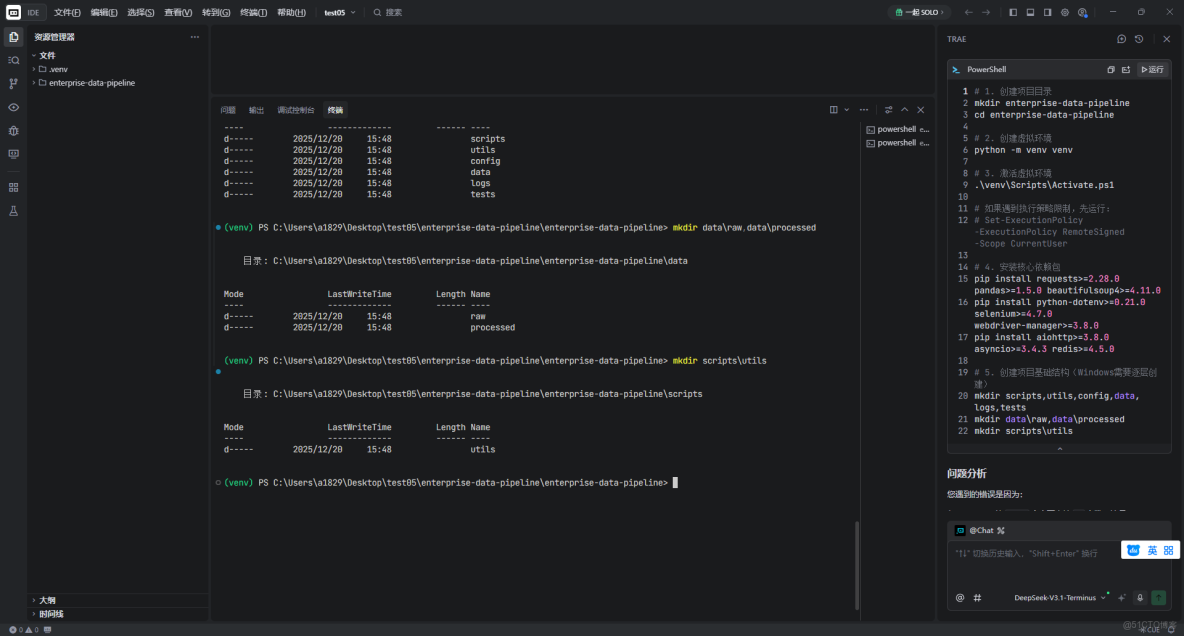1184x636 pixels.
Task: Toggle the bottom panel layout button
Action: point(1030,12)
